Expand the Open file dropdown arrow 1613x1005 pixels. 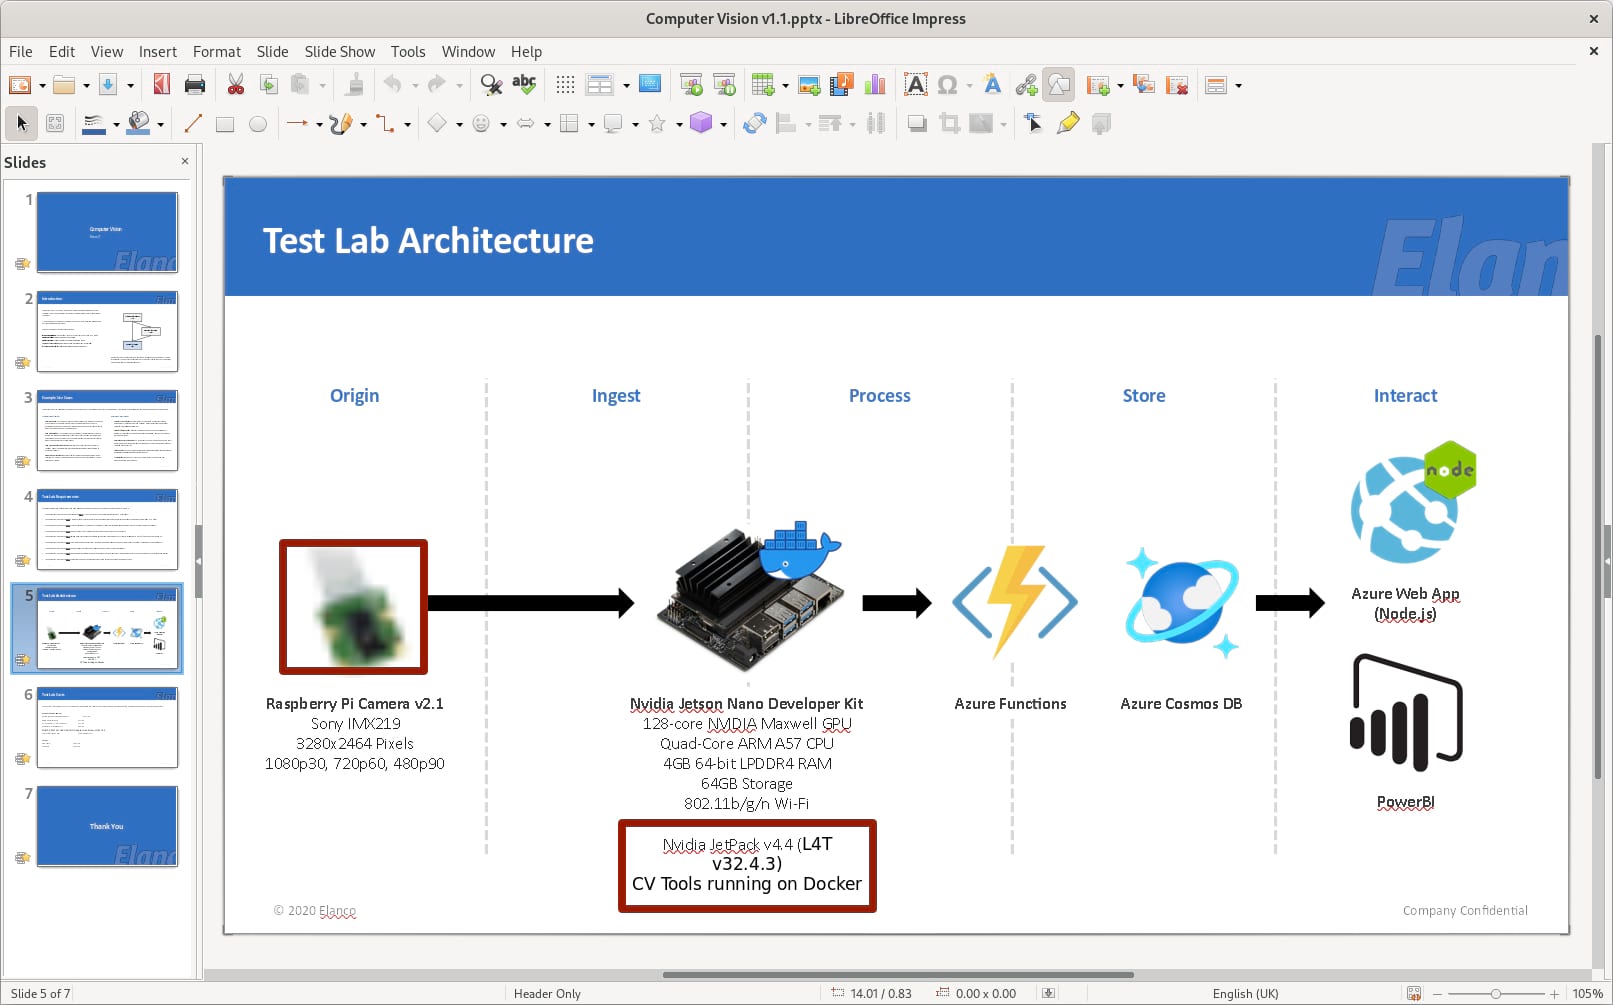click(86, 86)
